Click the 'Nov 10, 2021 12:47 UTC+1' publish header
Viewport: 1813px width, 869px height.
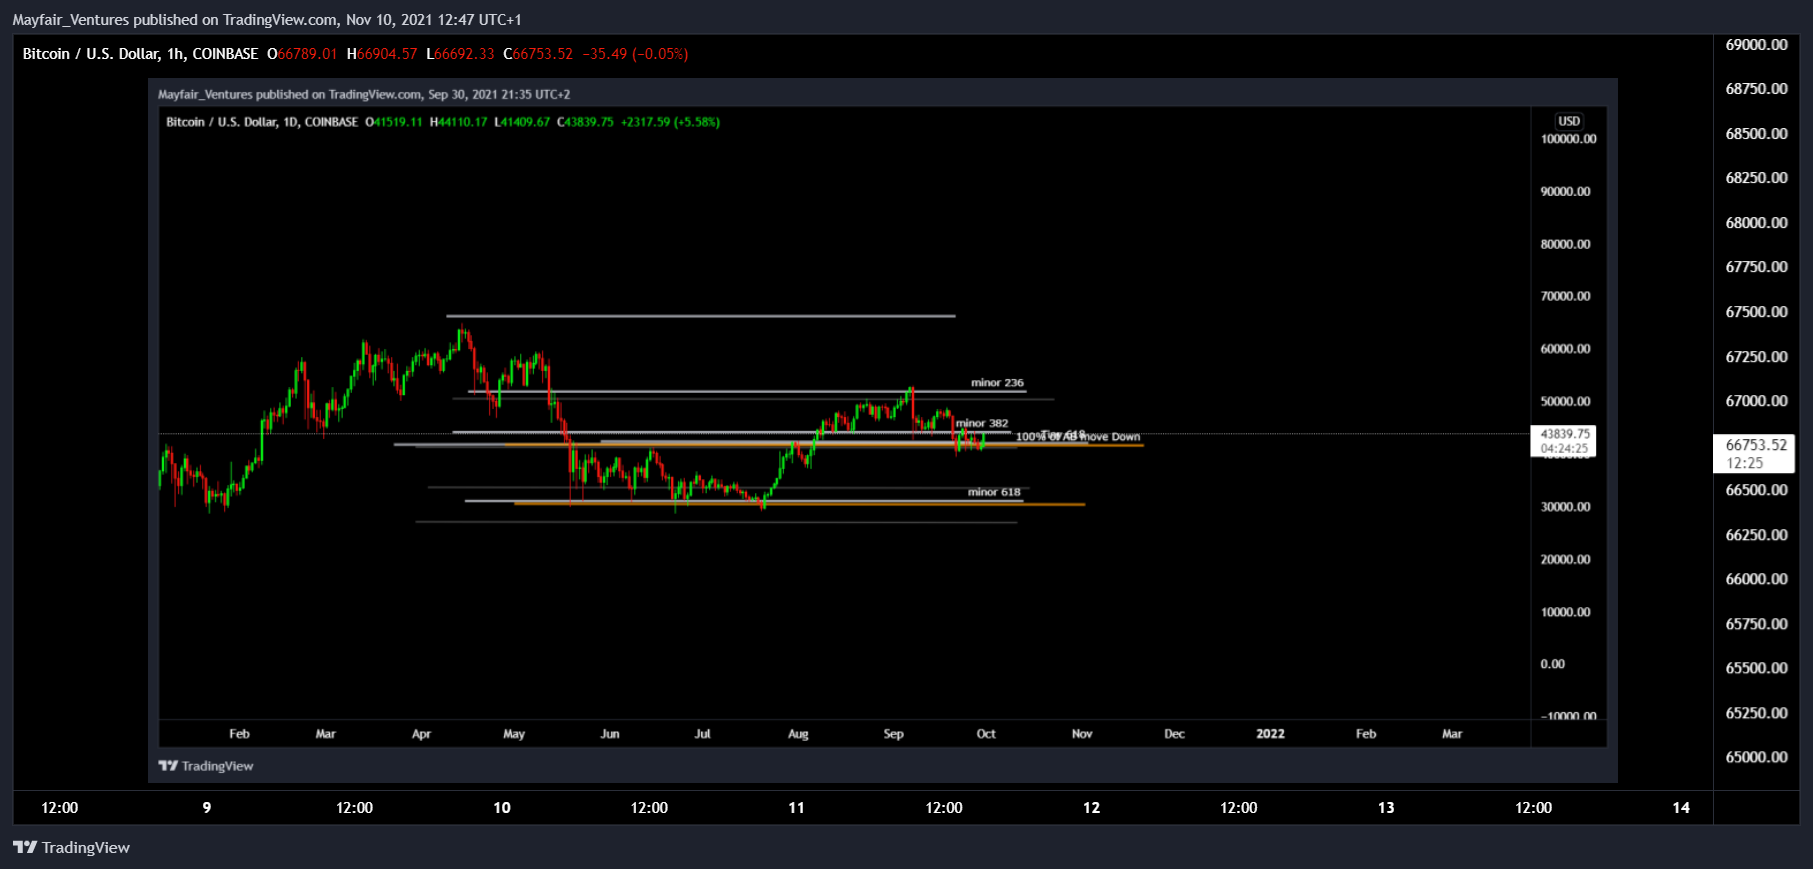(x=433, y=20)
